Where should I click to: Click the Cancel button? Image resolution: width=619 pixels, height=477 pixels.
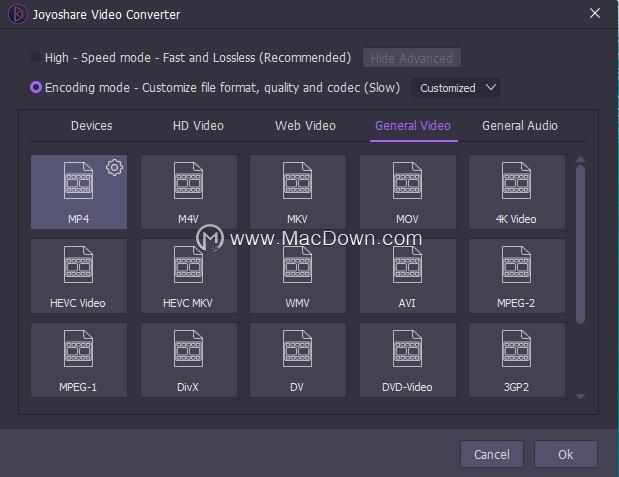pyautogui.click(x=492, y=454)
